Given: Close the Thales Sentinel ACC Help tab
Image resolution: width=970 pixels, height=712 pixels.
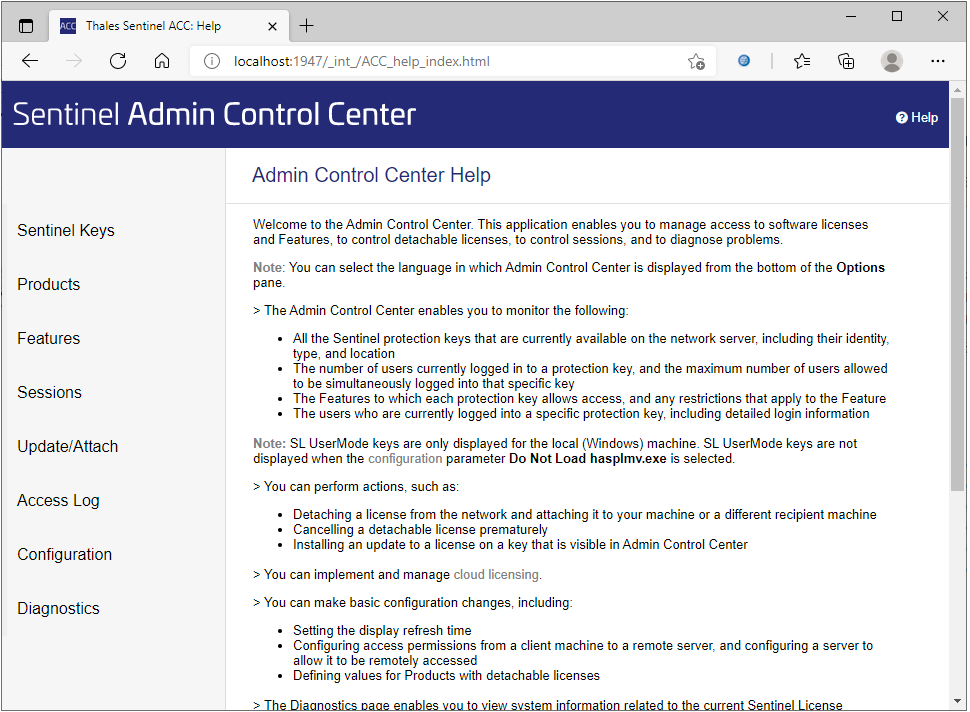Looking at the screenshot, I should (x=272, y=26).
